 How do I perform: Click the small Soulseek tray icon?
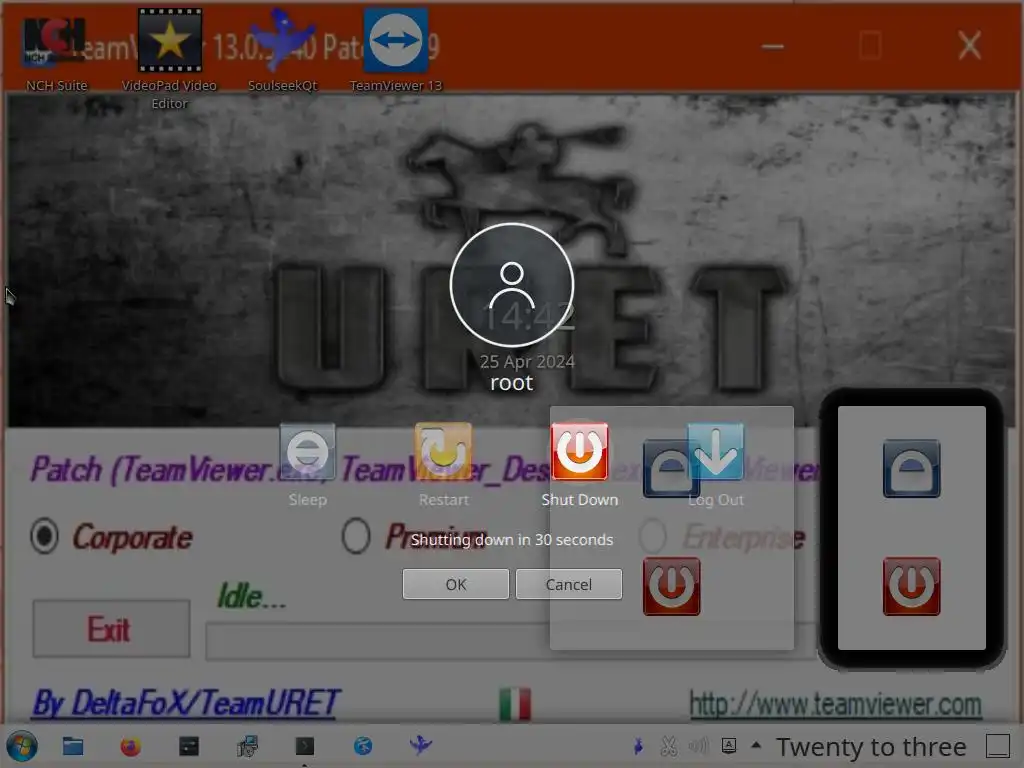[639, 745]
